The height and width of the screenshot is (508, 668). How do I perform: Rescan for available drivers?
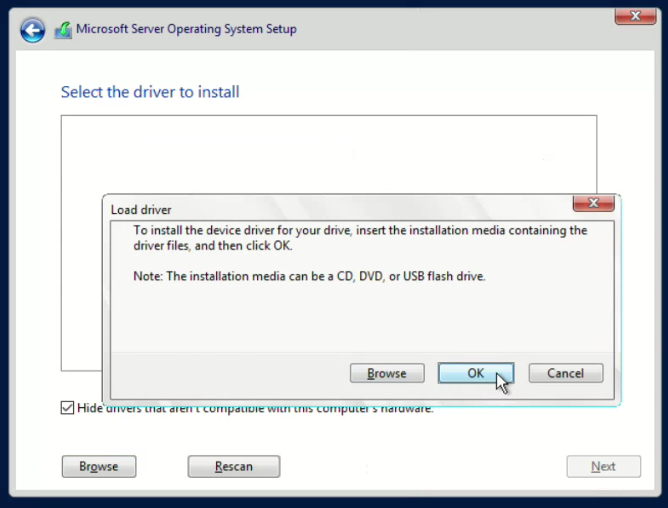tap(234, 466)
